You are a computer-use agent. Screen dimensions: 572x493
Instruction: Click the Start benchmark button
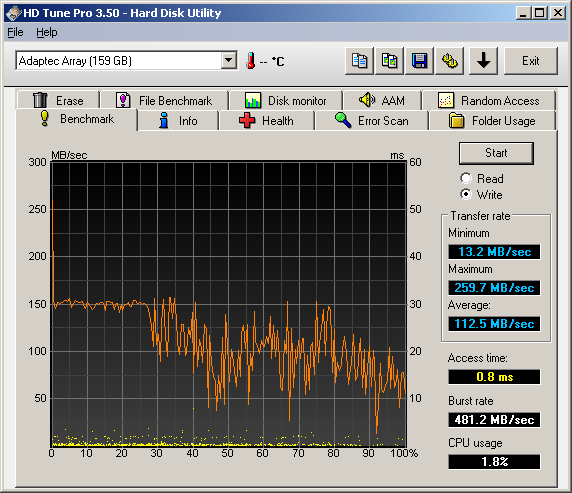coord(496,153)
